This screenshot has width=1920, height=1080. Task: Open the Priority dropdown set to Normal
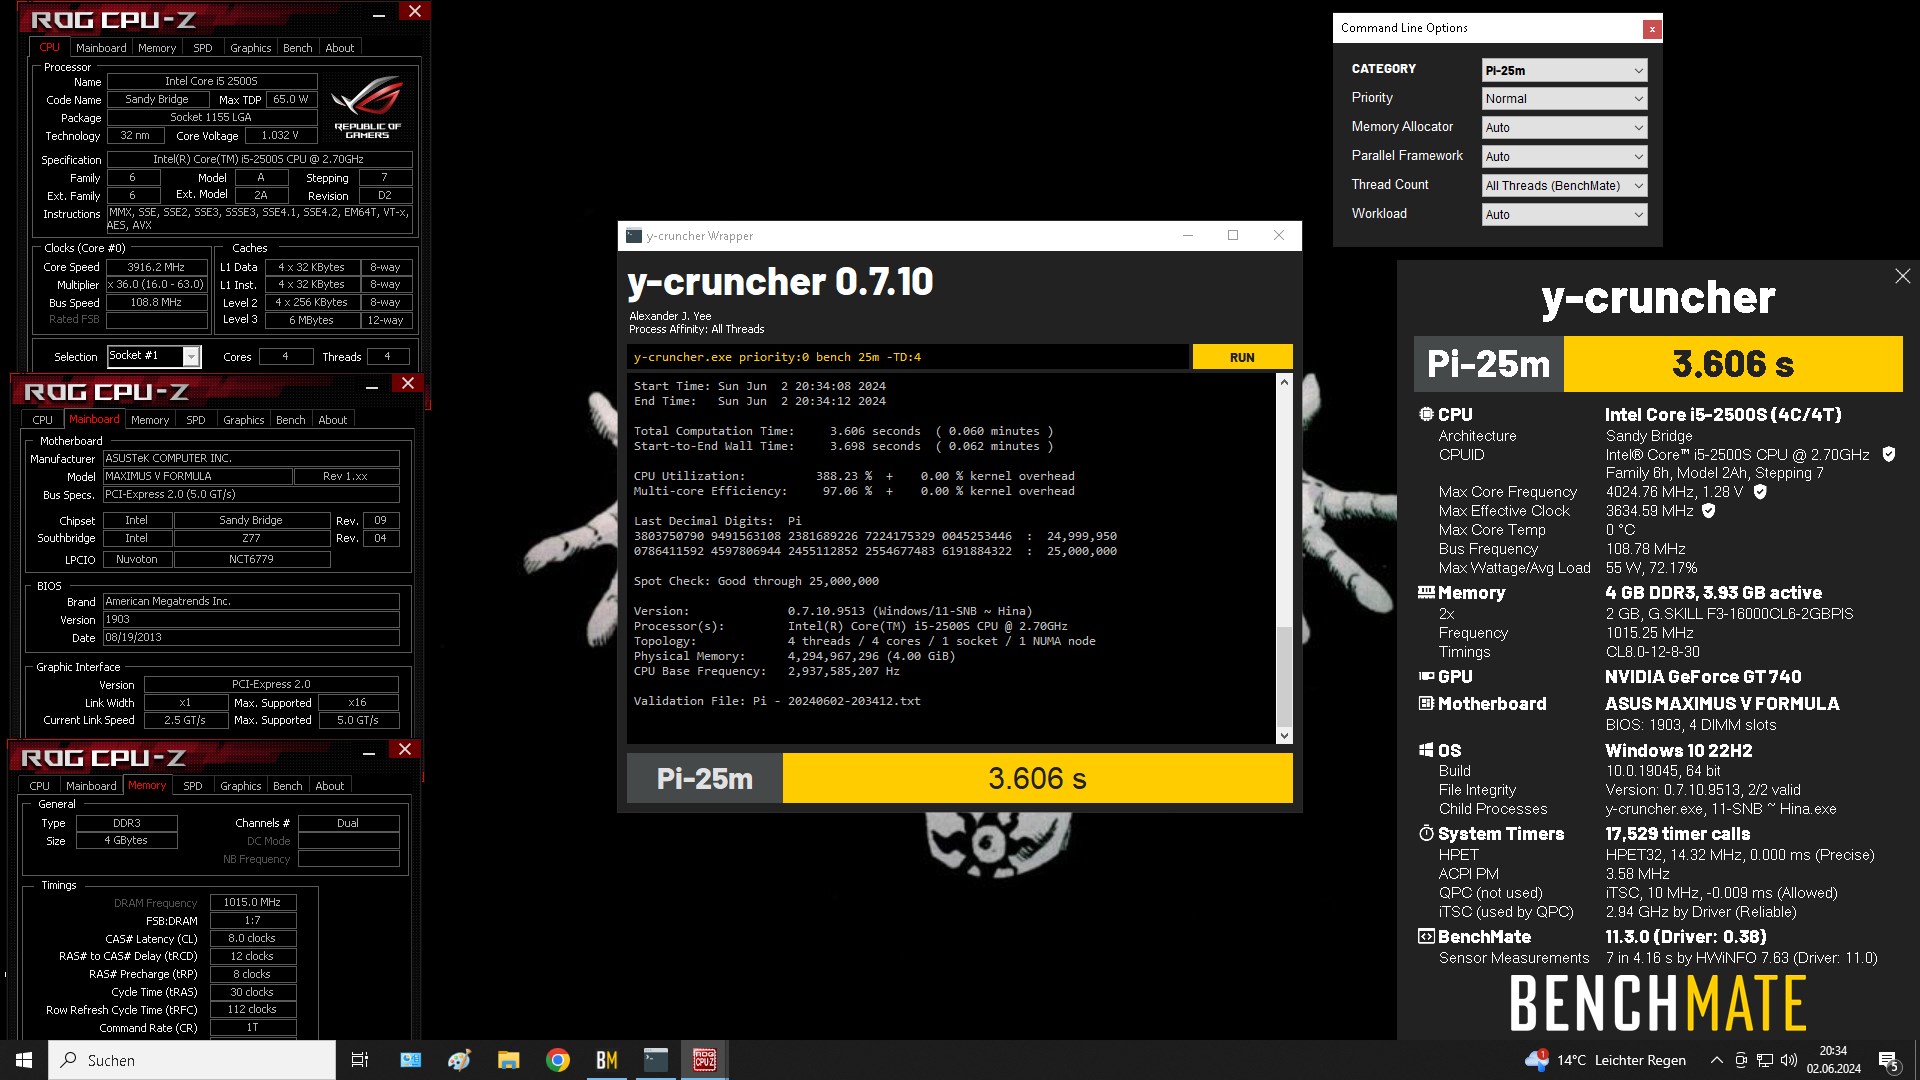pos(1564,99)
